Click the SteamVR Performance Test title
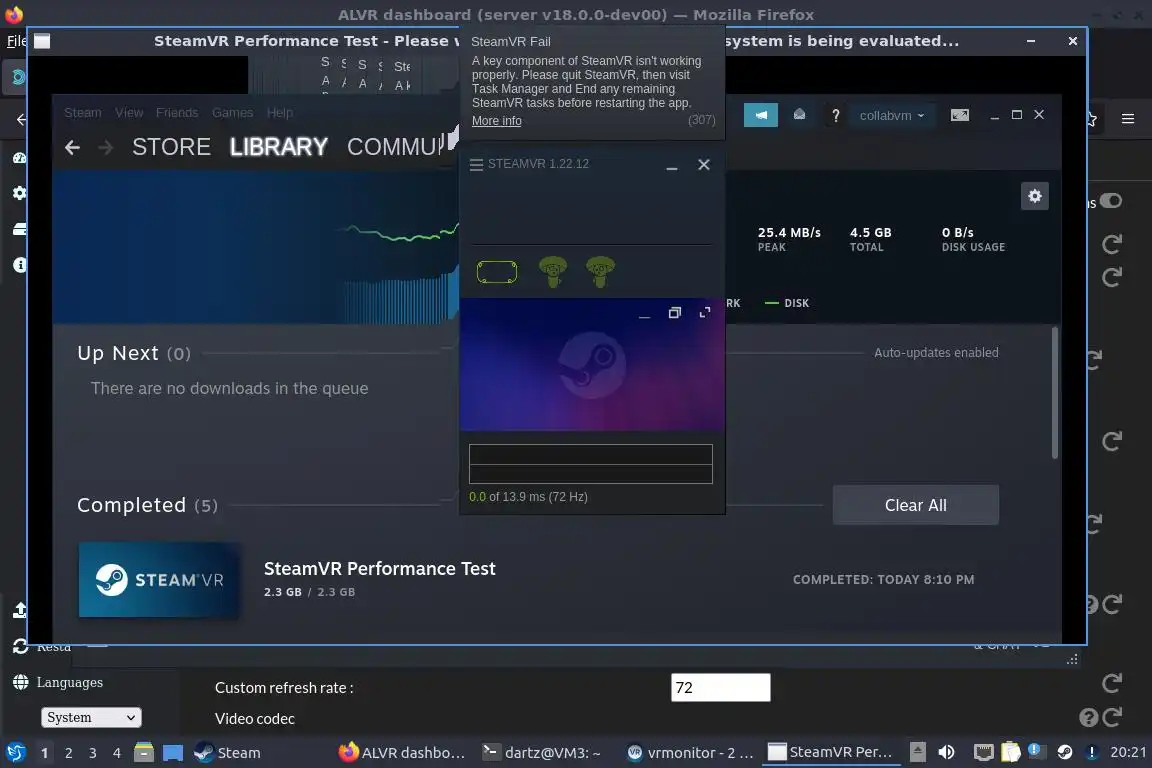Image resolution: width=1152 pixels, height=768 pixels. (380, 569)
